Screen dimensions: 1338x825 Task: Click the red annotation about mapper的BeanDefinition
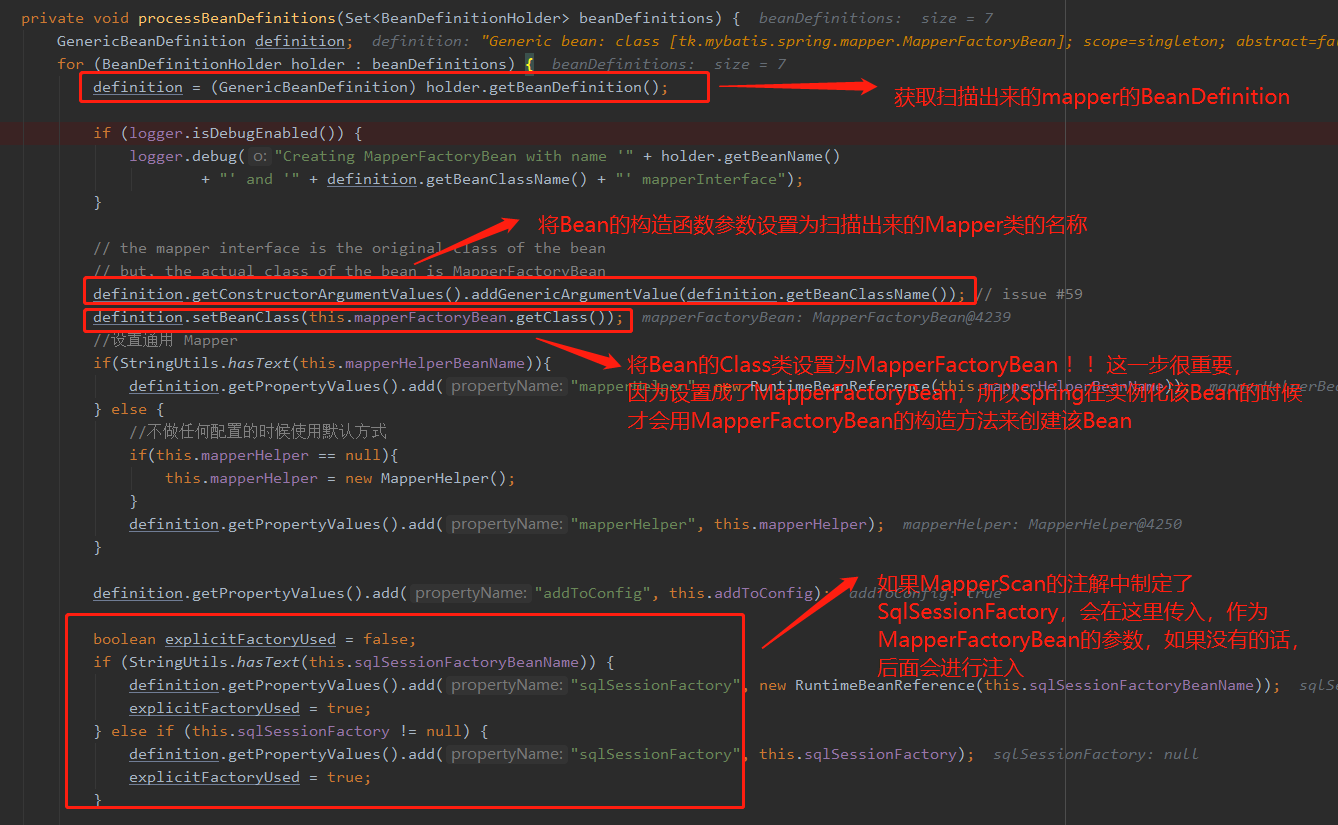pos(1091,97)
